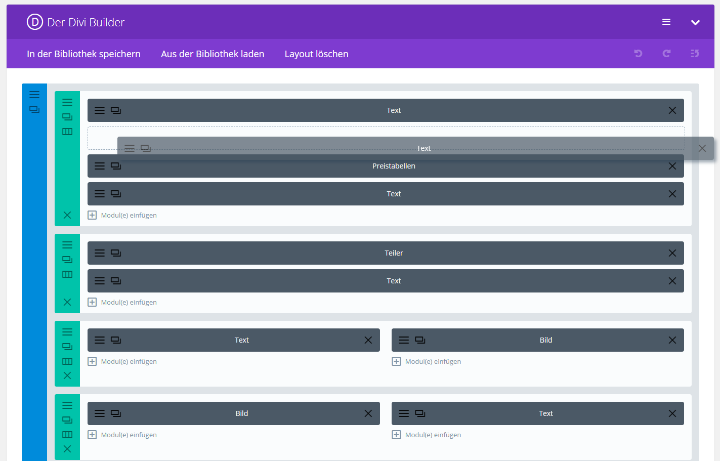Image resolution: width=720 pixels, height=461 pixels.
Task: Open blue section settings icon
Action: coord(34,95)
